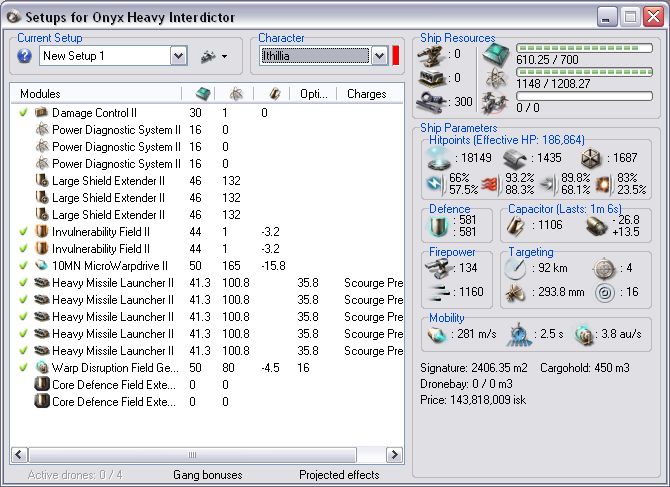
Task: Click the Damage Control II module icon
Action: [41, 113]
